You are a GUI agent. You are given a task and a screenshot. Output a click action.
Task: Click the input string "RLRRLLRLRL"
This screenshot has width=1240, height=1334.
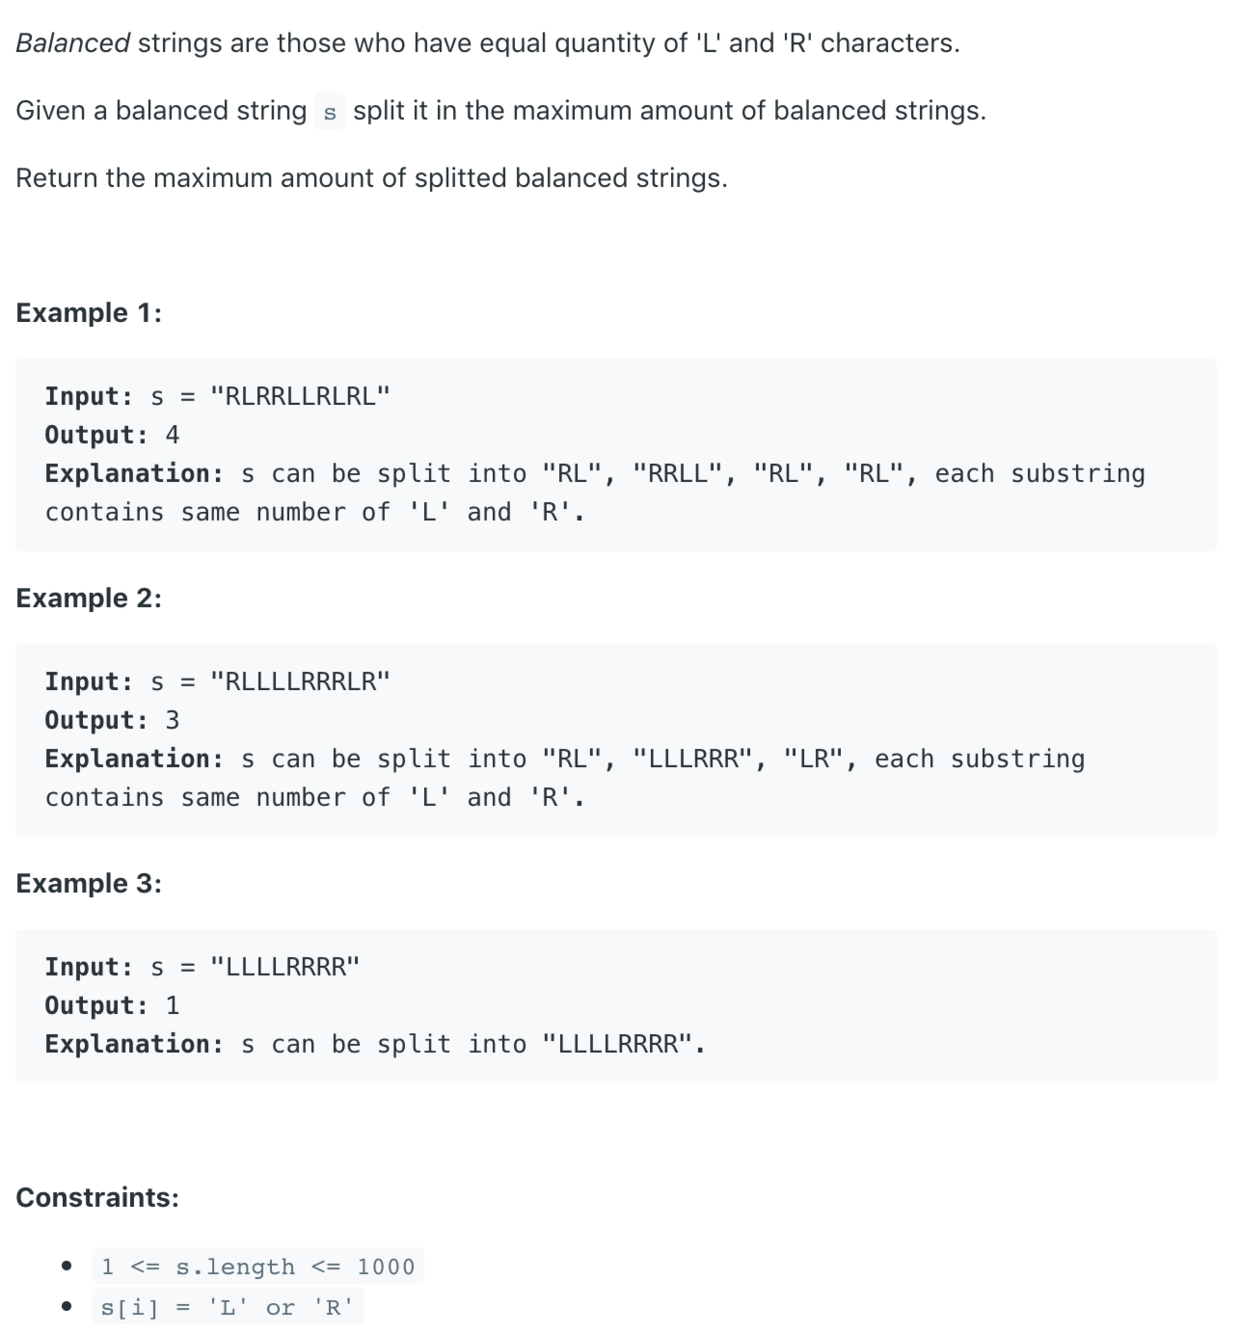pyautogui.click(x=301, y=396)
